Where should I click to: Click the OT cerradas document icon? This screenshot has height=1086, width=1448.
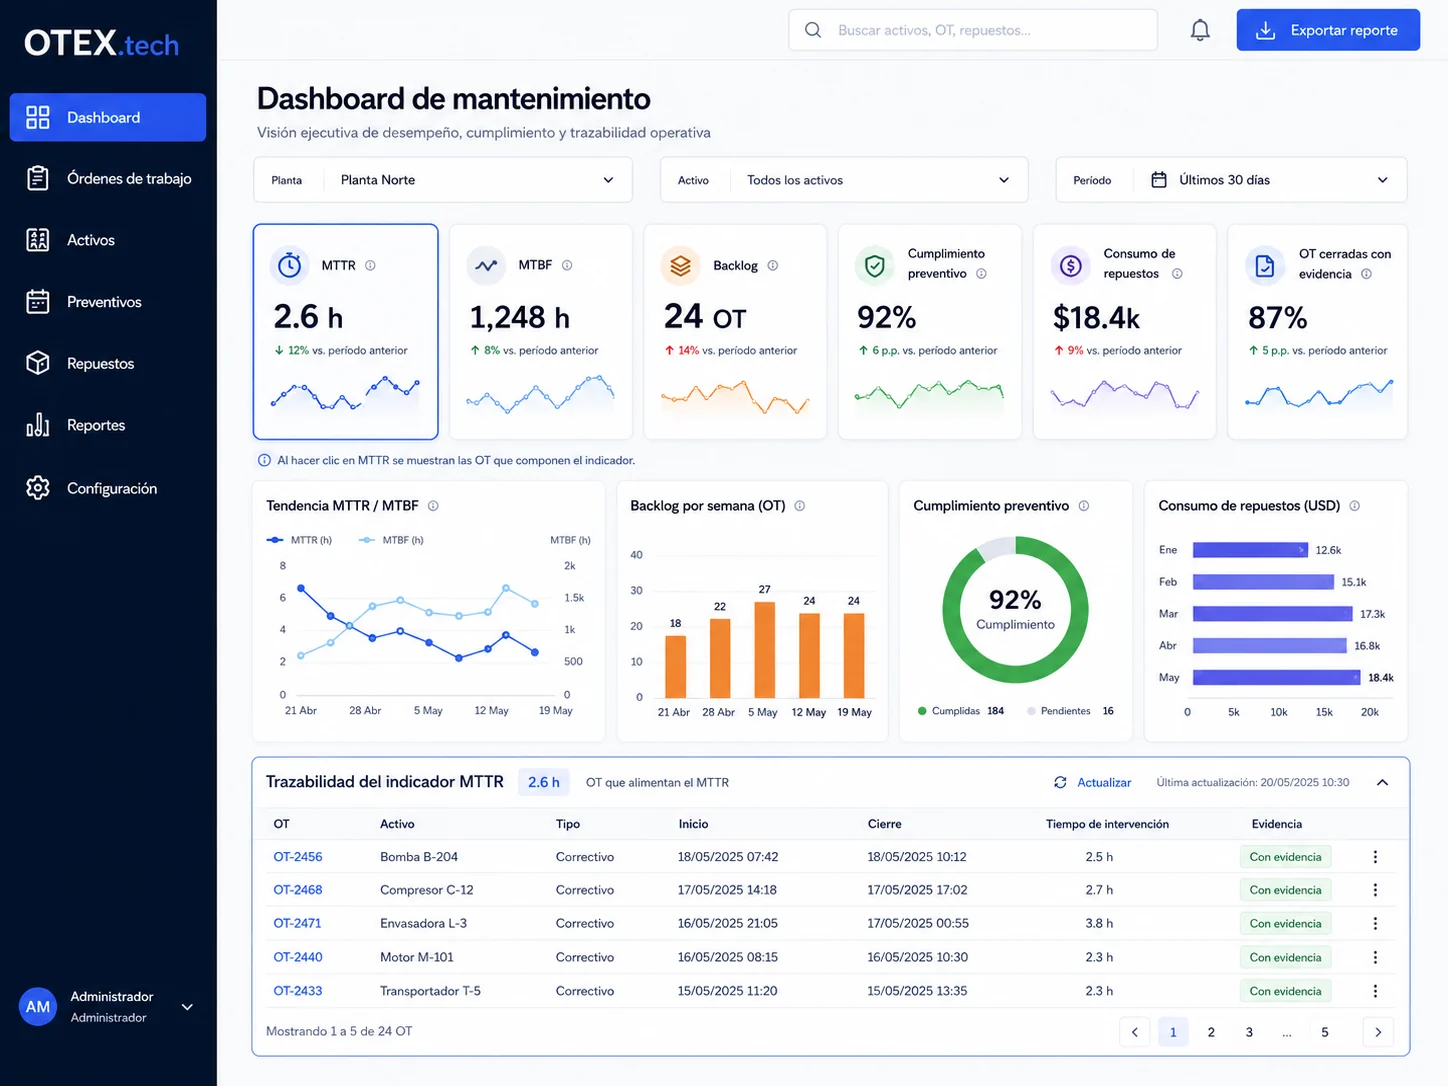(x=1265, y=265)
